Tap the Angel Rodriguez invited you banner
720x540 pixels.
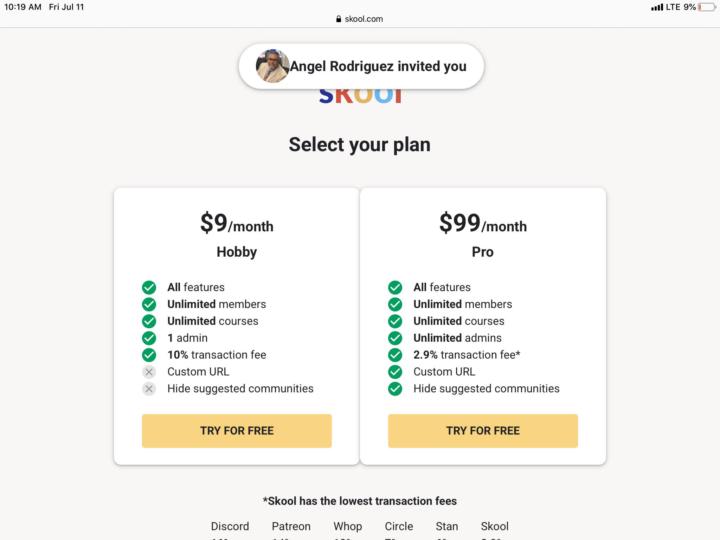[378, 67]
